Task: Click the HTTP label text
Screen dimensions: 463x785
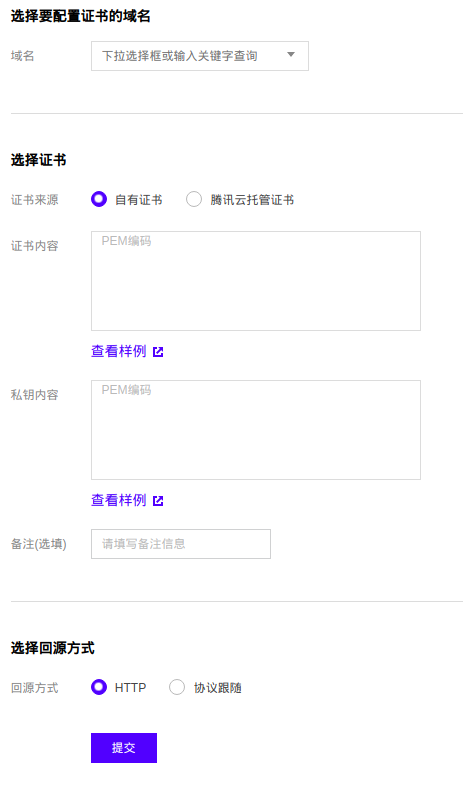Action: click(130, 688)
